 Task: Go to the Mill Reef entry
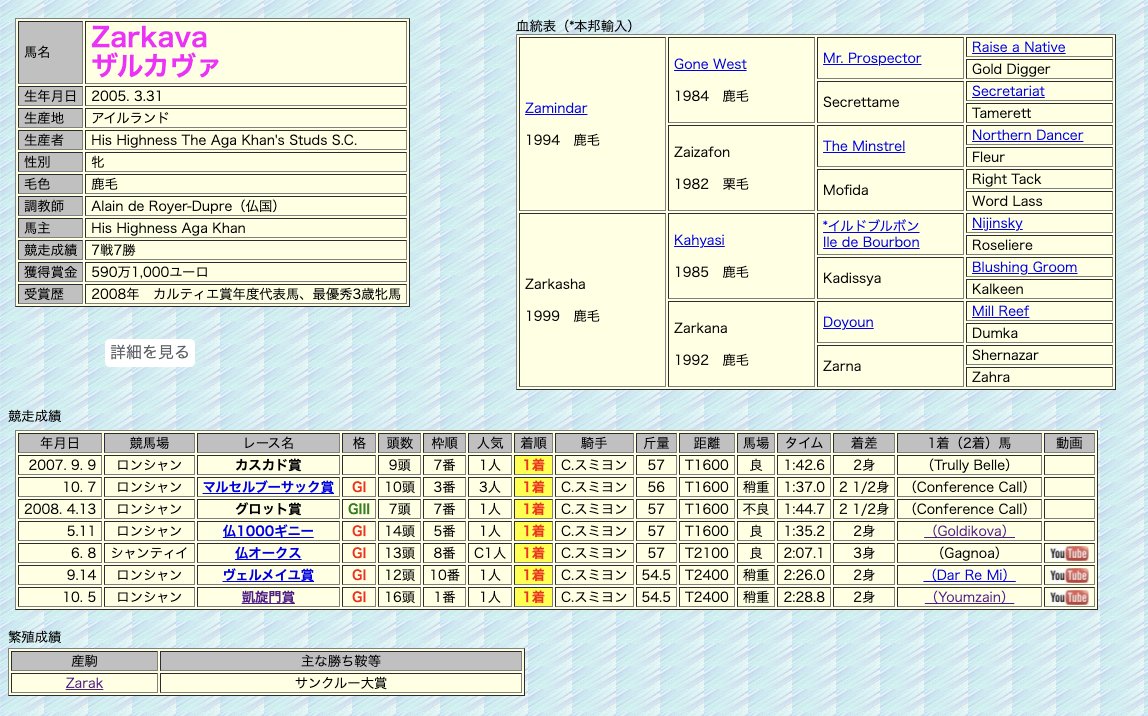pyautogui.click(x=1000, y=310)
